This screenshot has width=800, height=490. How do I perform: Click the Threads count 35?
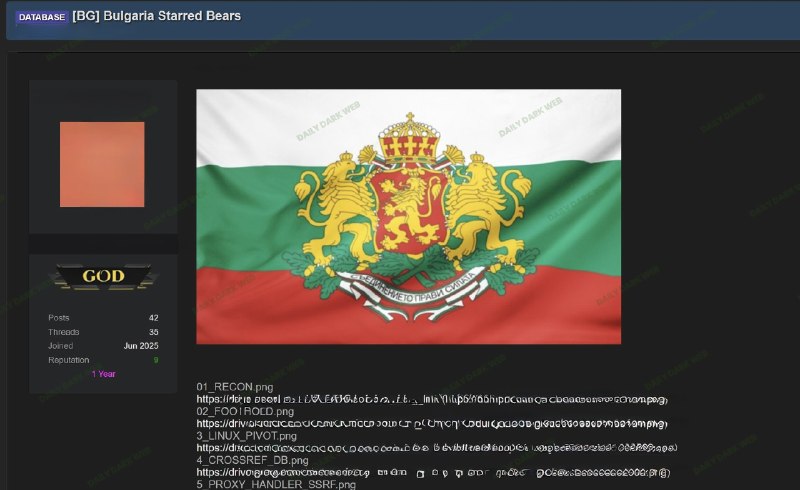click(x=154, y=332)
